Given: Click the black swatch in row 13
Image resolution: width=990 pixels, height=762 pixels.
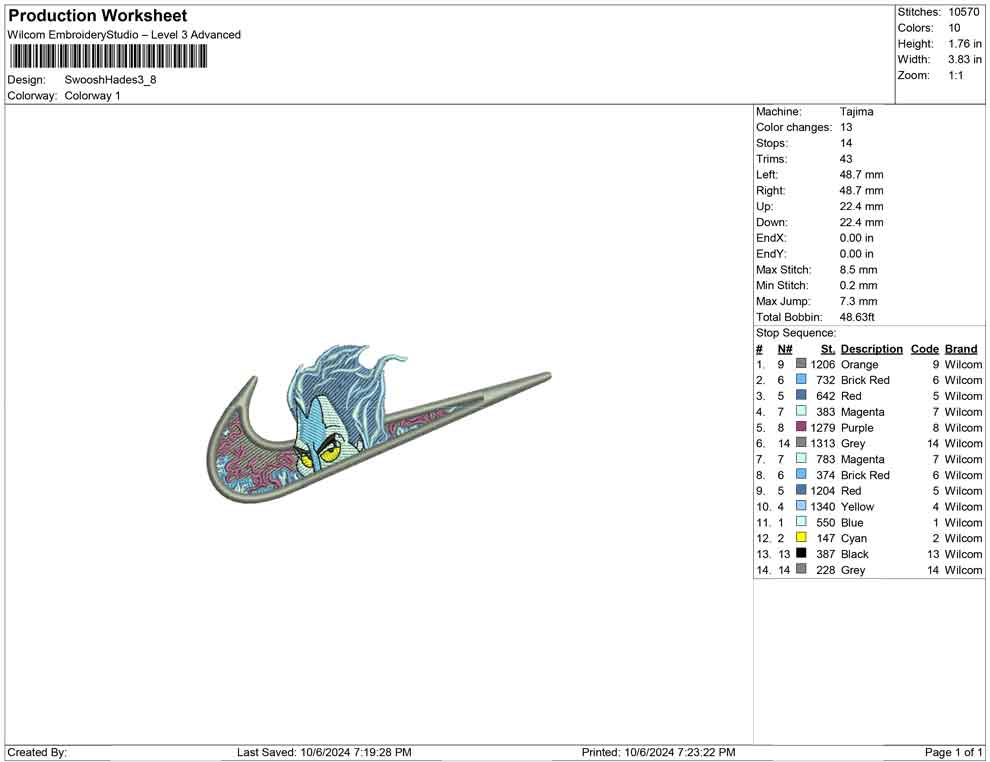Looking at the screenshot, I should tap(801, 554).
